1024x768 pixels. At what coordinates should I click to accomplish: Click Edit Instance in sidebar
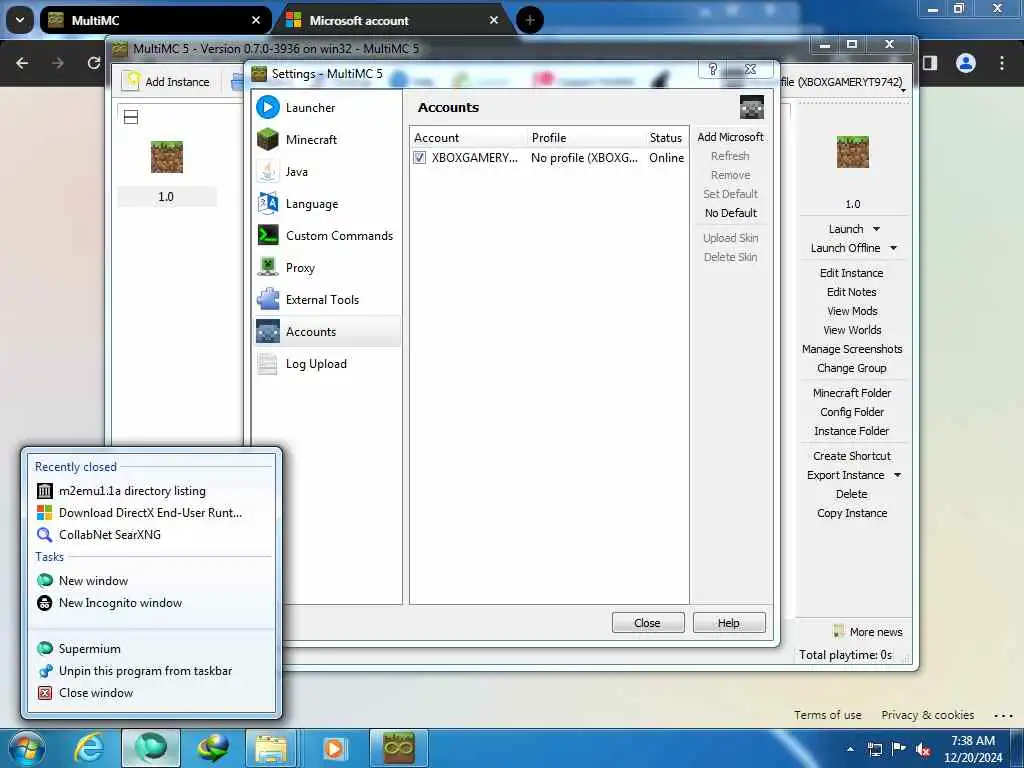tap(852, 273)
